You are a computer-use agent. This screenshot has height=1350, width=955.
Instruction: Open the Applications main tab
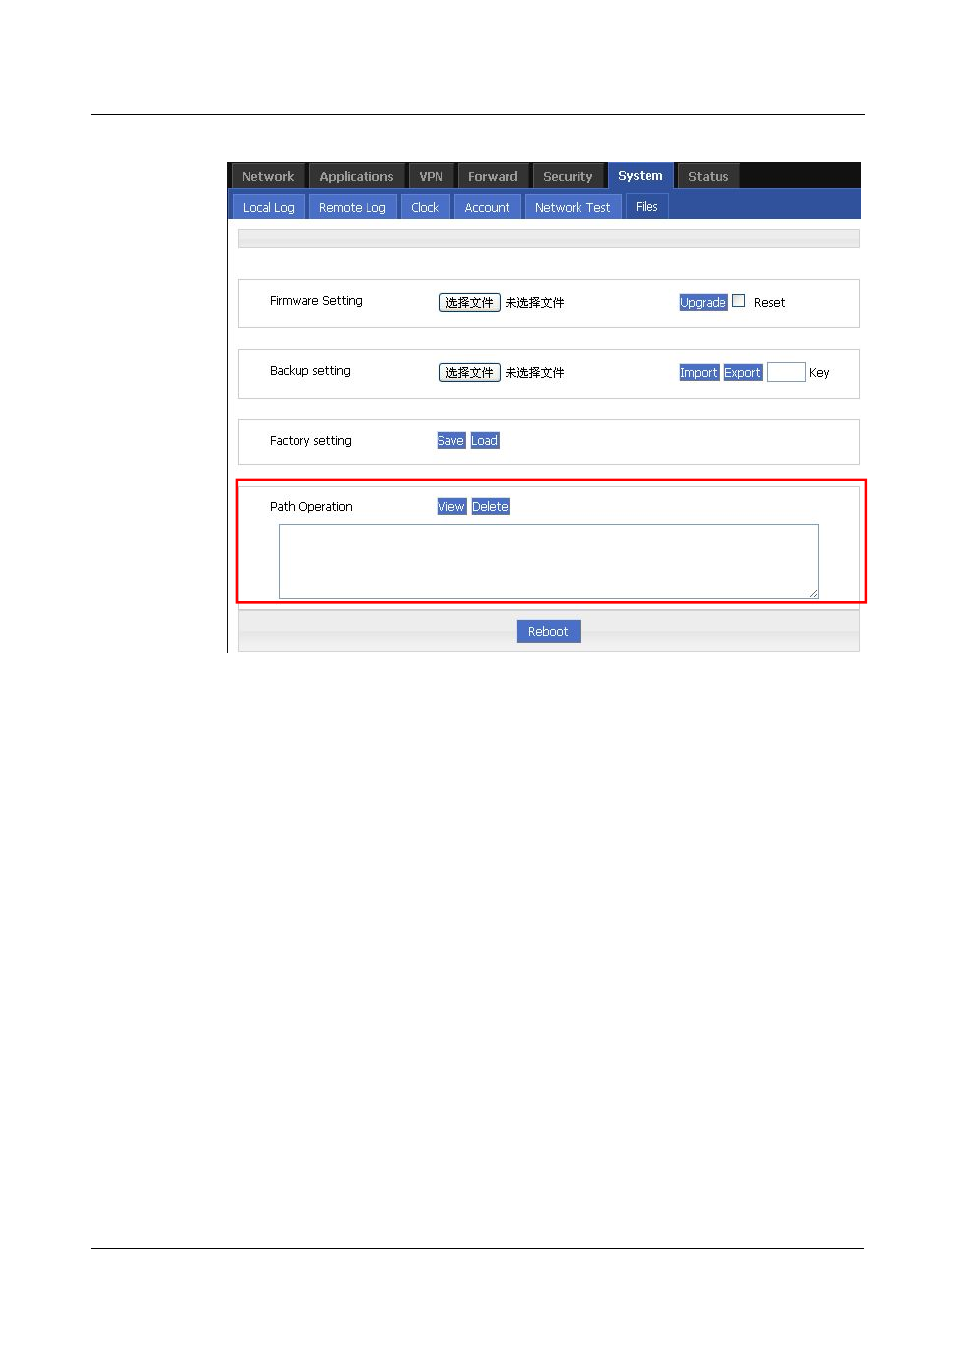coord(356,176)
